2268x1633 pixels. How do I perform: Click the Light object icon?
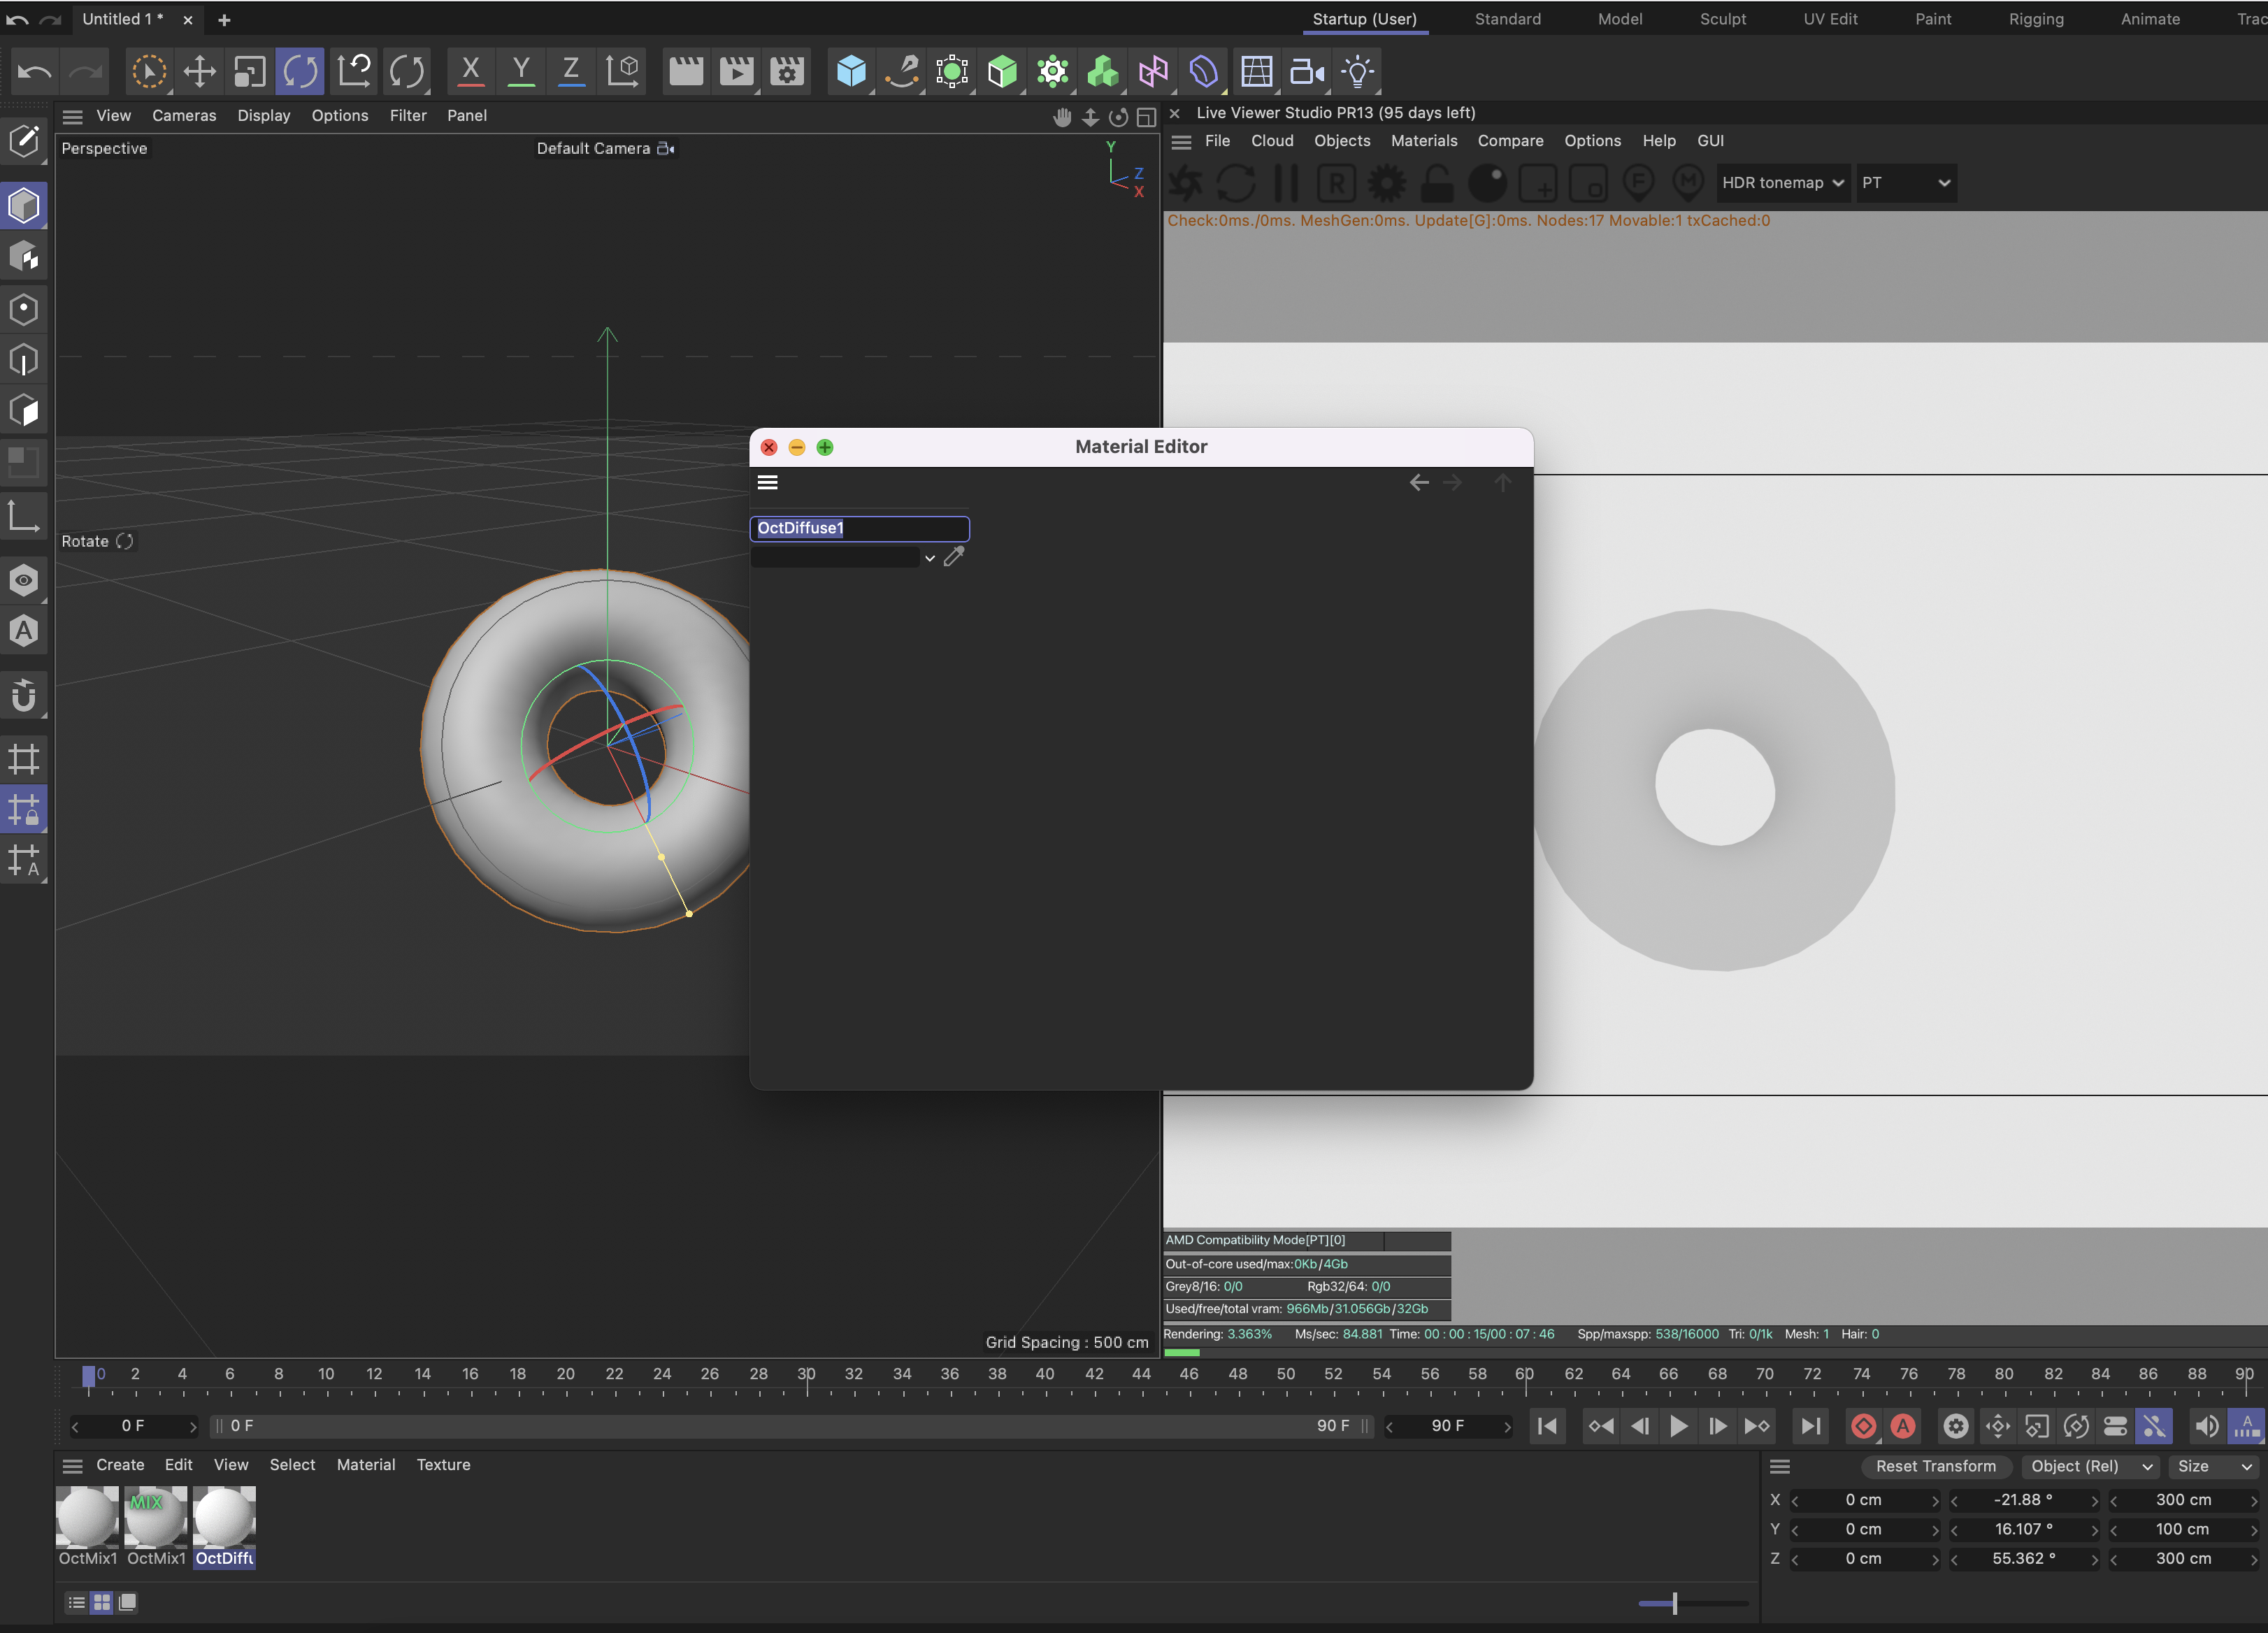click(1357, 71)
